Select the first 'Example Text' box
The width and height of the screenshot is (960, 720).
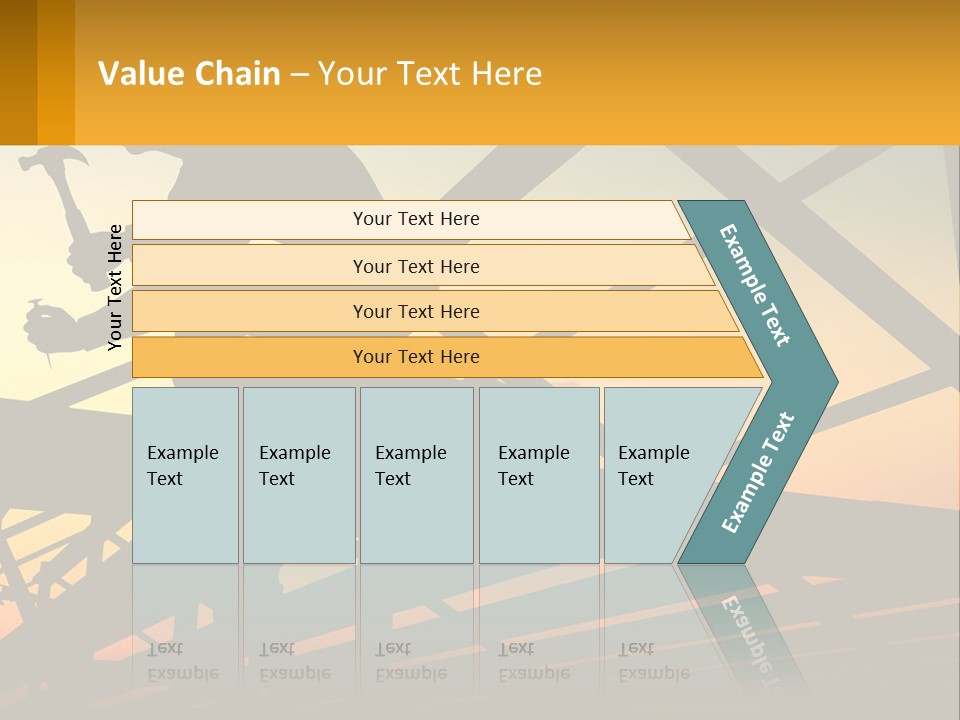tap(186, 475)
